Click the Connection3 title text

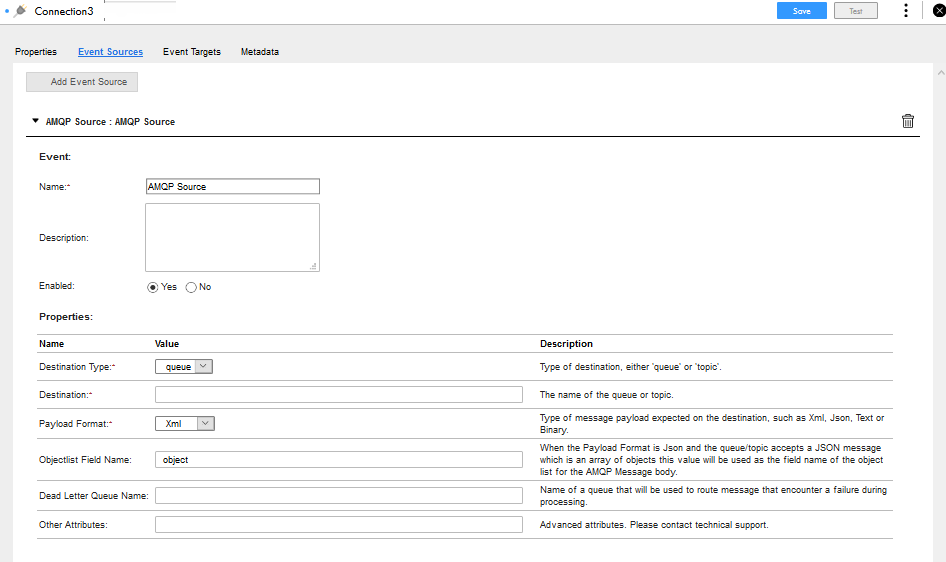tap(64, 11)
